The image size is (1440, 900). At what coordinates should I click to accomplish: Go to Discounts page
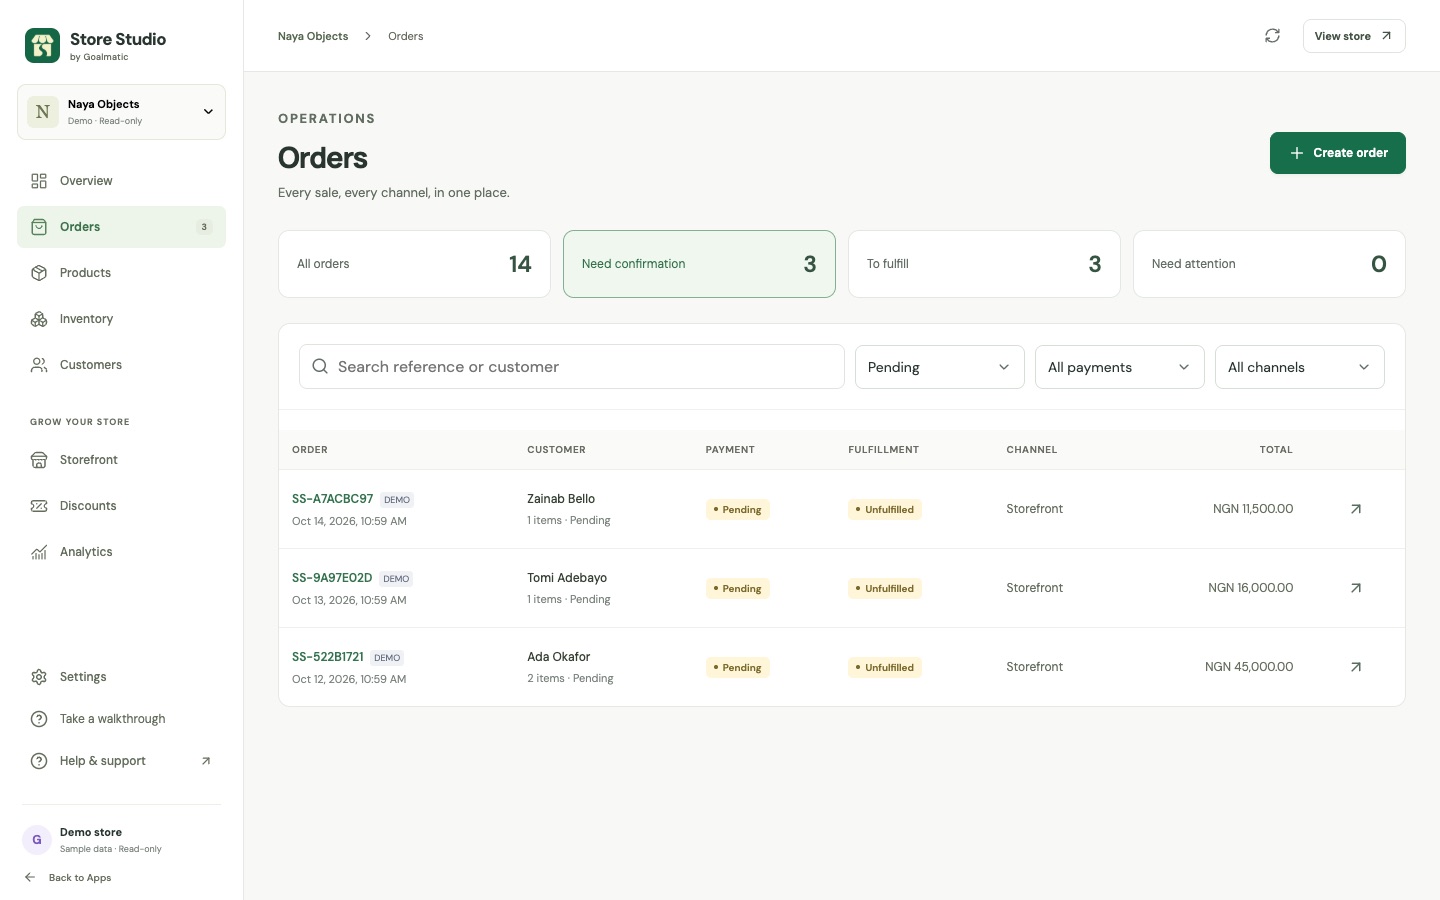tap(121, 506)
